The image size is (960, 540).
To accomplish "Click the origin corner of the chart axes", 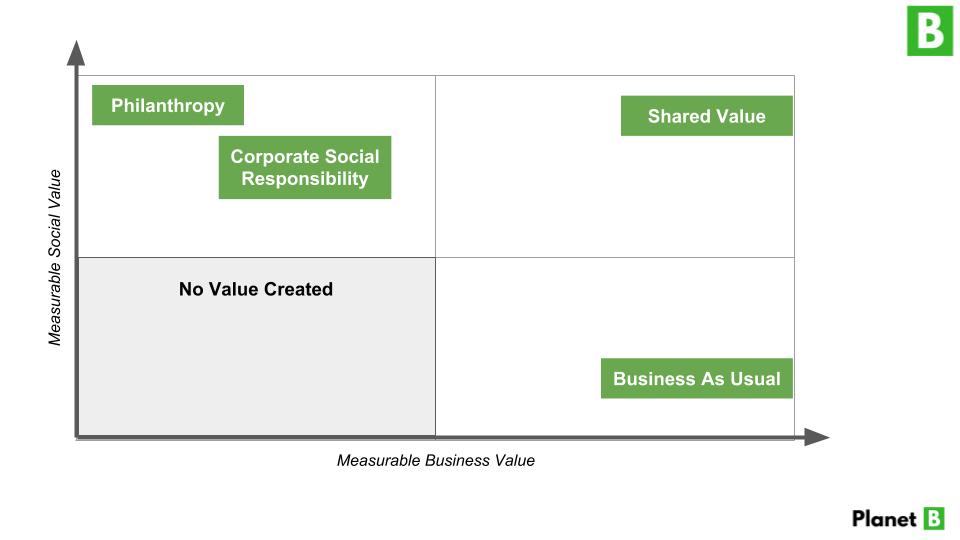I will [77, 437].
